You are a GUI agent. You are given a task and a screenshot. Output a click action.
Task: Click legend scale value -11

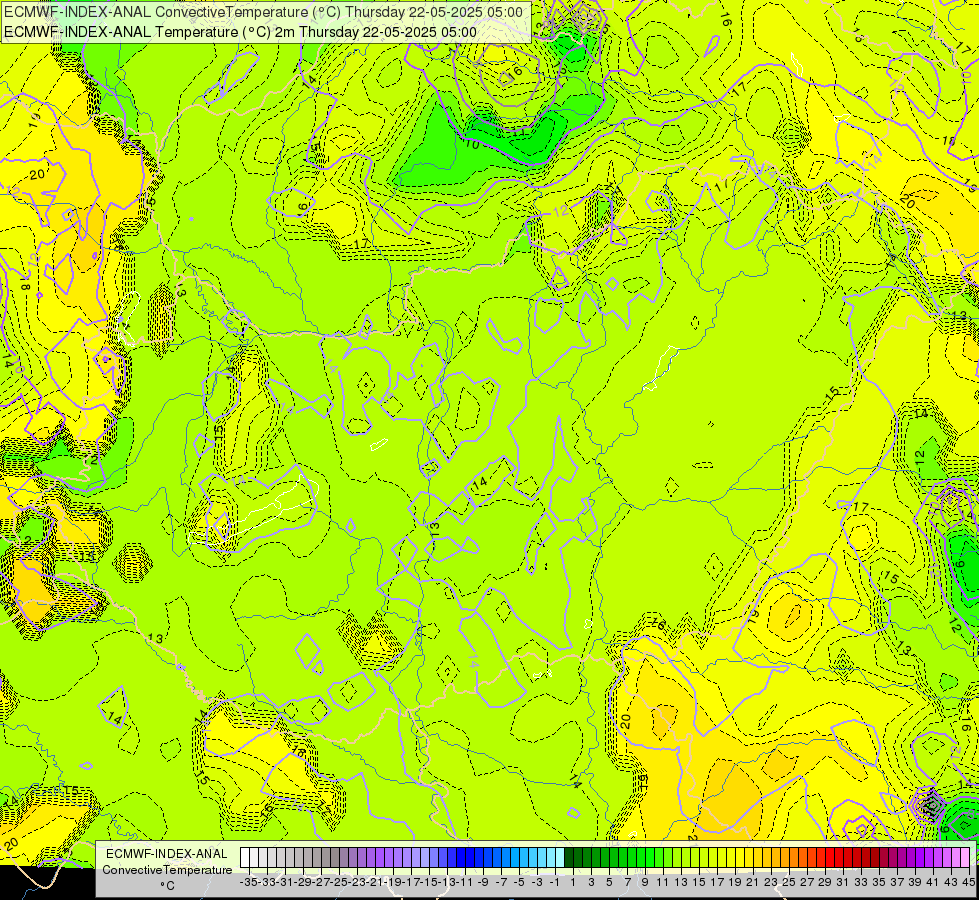[465, 883]
